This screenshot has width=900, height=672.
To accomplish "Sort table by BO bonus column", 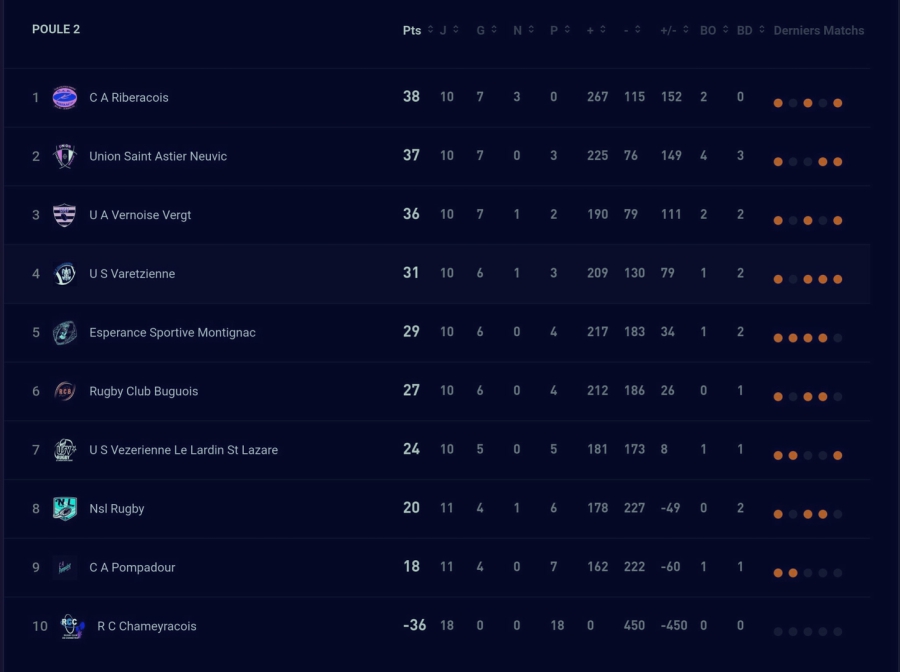I will [x=713, y=30].
